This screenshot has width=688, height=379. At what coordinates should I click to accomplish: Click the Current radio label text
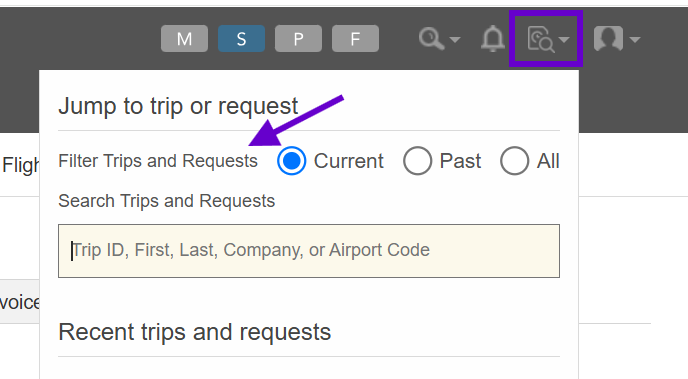(x=349, y=161)
